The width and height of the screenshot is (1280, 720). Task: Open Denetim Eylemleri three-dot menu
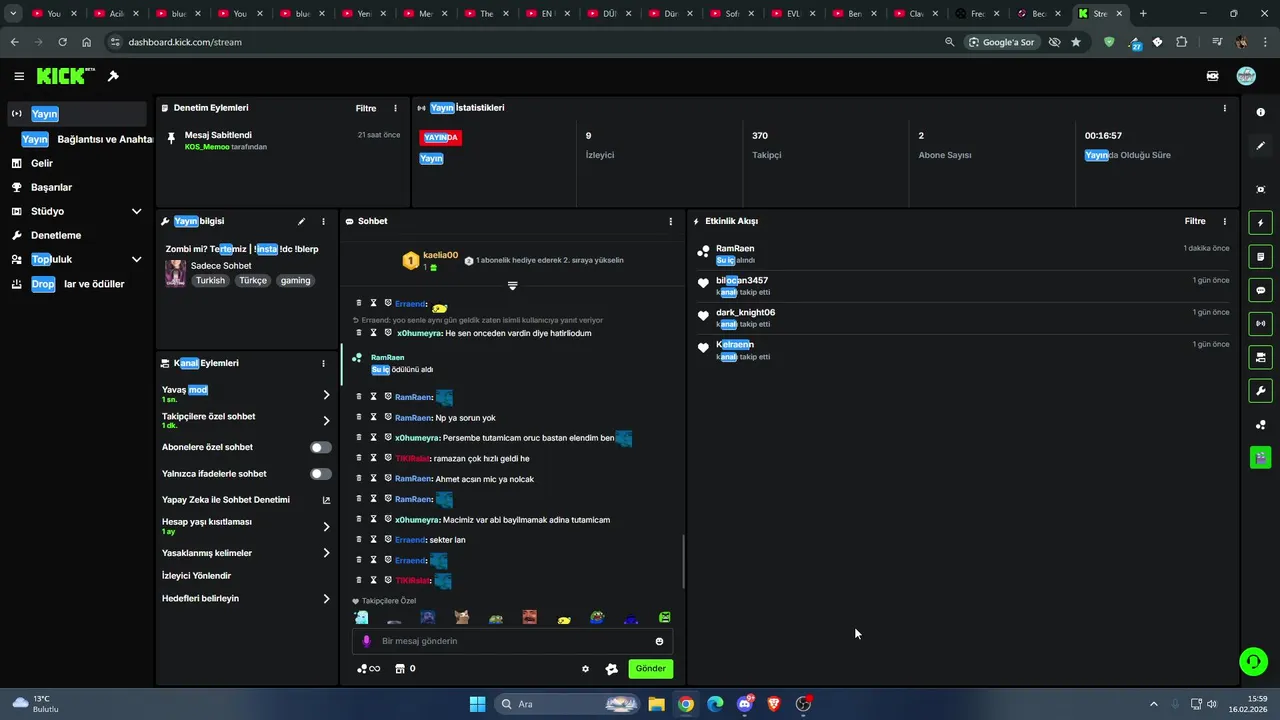pos(395,108)
